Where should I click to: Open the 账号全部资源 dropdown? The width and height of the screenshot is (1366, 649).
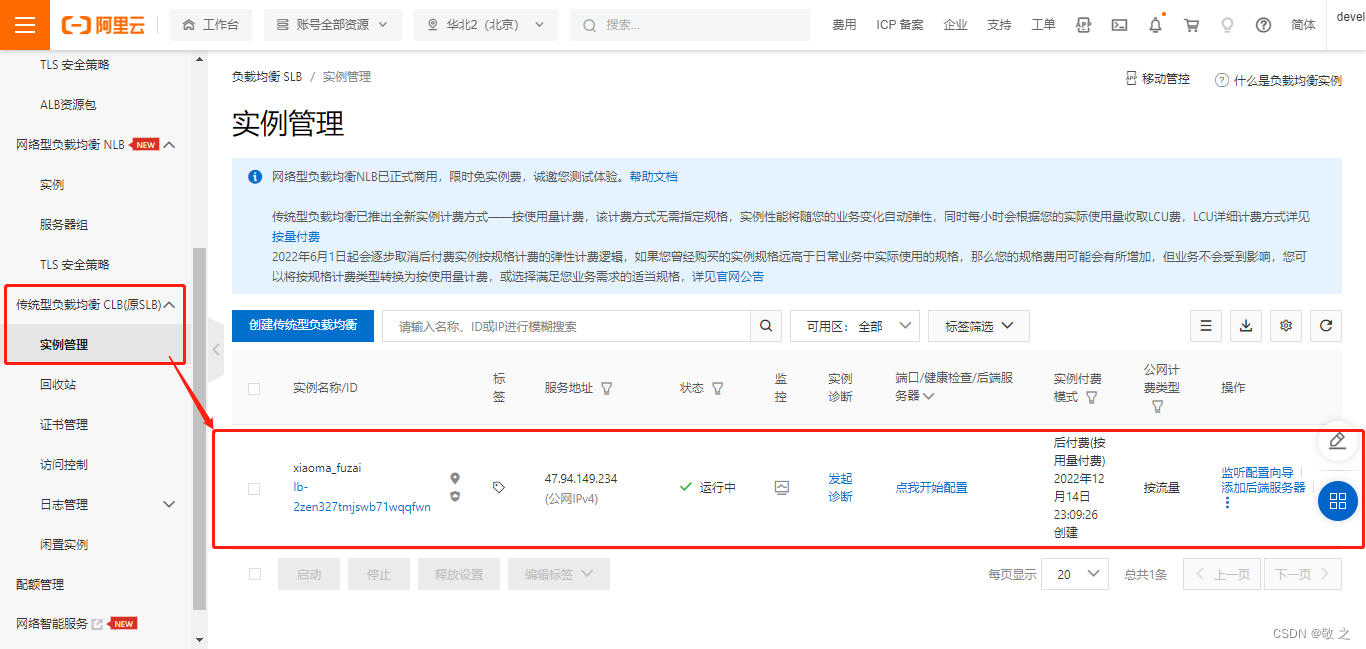[333, 25]
